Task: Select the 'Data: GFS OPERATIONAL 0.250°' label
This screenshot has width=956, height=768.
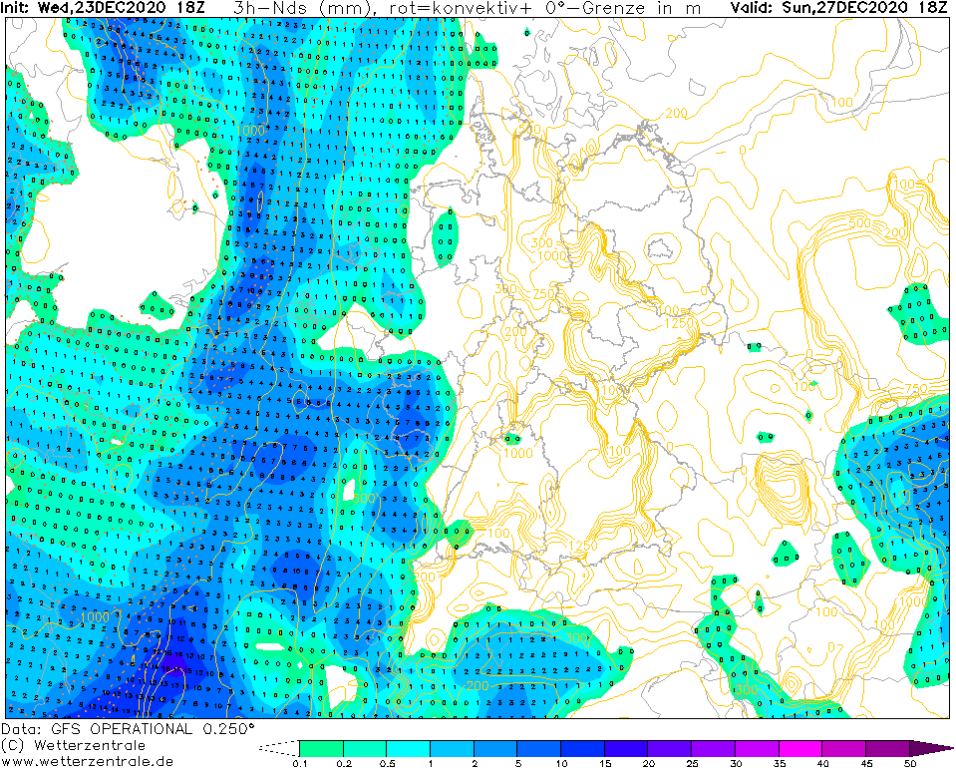Action: click(128, 729)
